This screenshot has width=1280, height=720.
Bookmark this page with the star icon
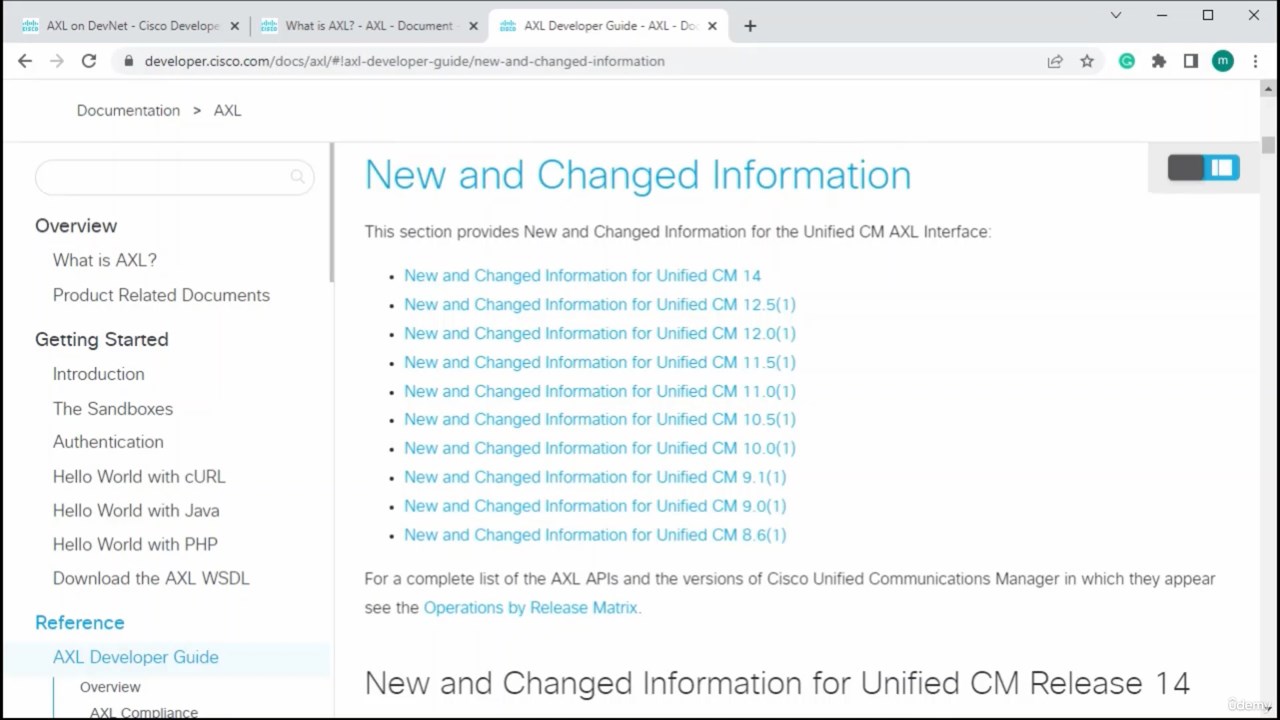coord(1087,61)
